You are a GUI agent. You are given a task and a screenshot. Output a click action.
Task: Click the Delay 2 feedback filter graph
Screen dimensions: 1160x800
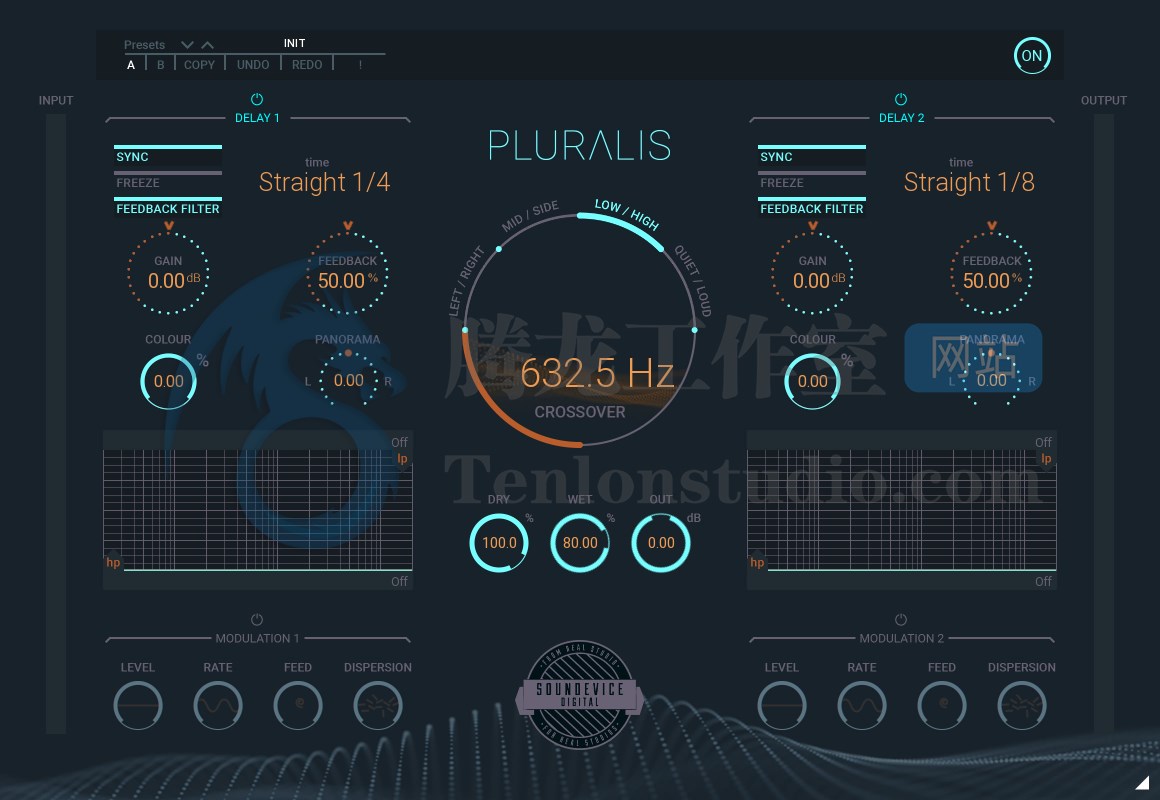click(x=902, y=510)
